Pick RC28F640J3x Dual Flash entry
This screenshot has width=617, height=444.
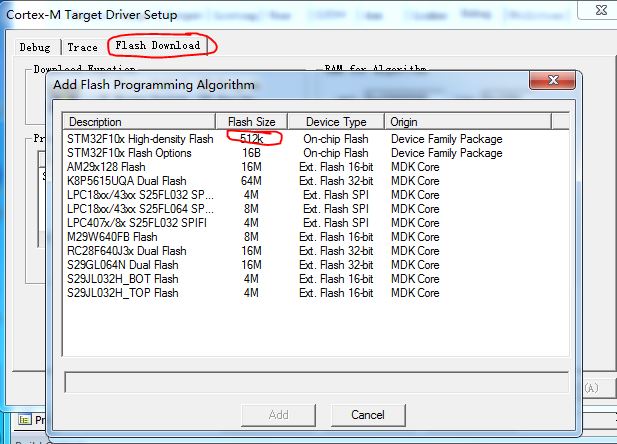[x=126, y=251]
